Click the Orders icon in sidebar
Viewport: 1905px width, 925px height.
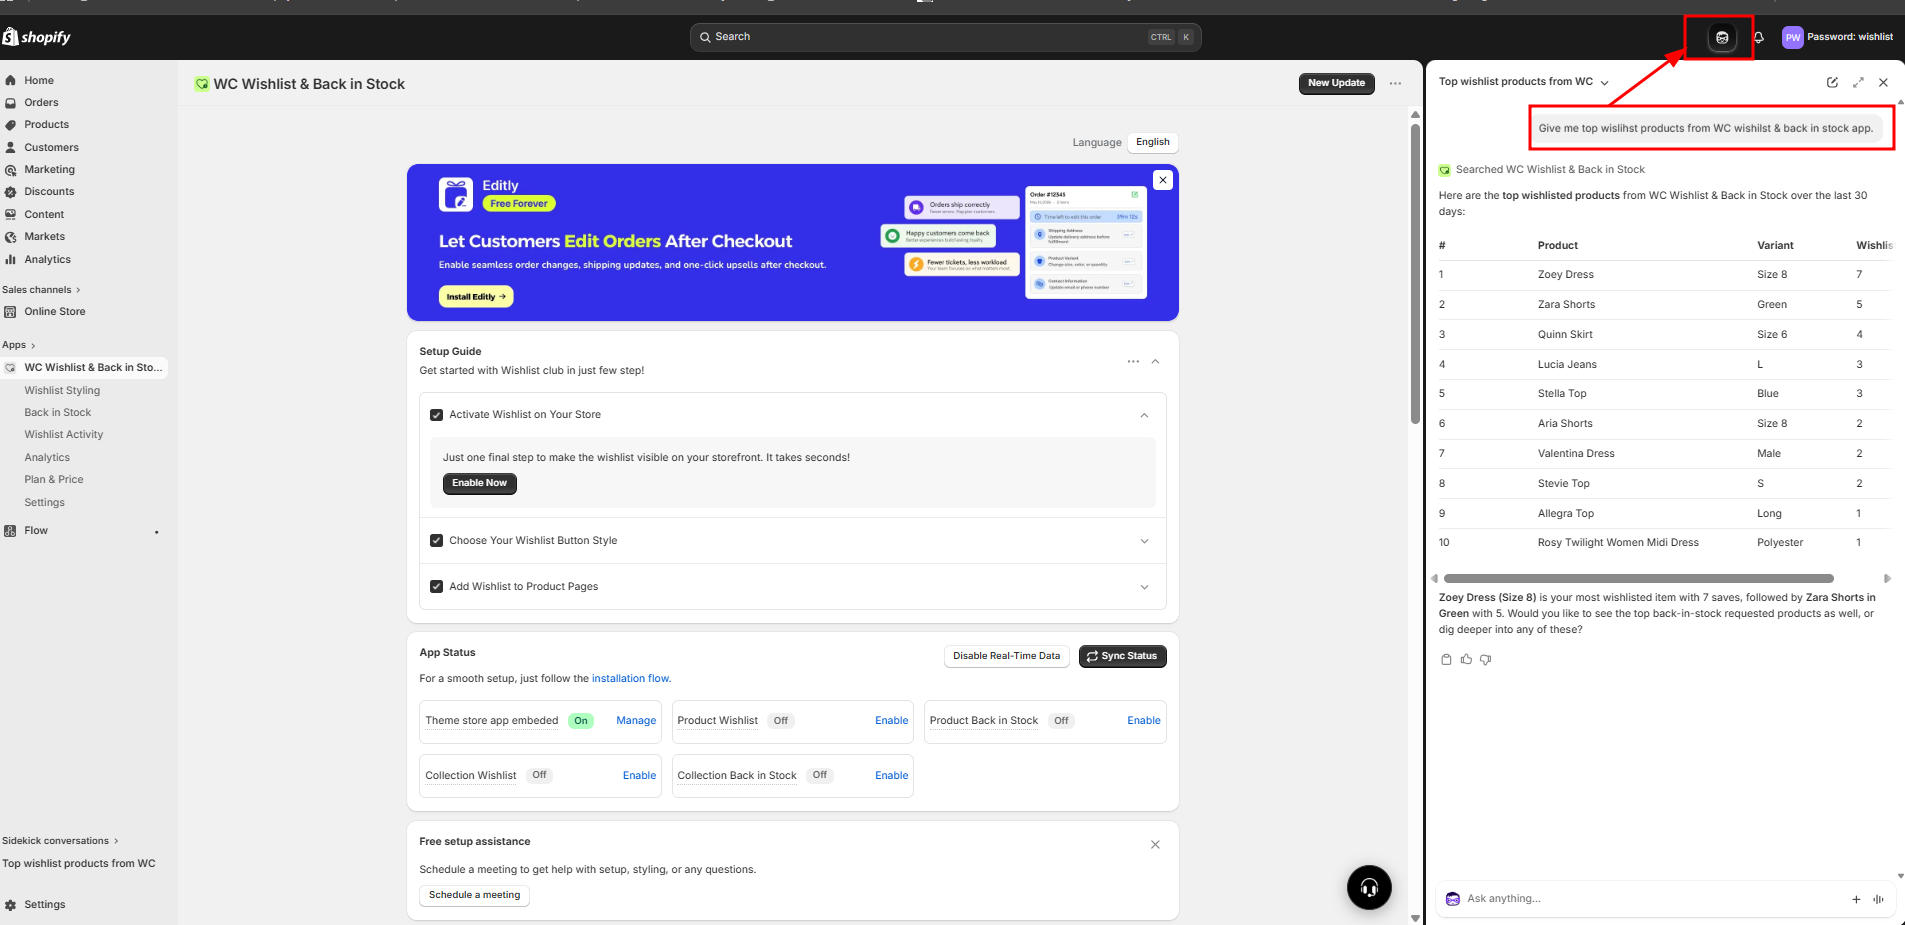(10, 102)
